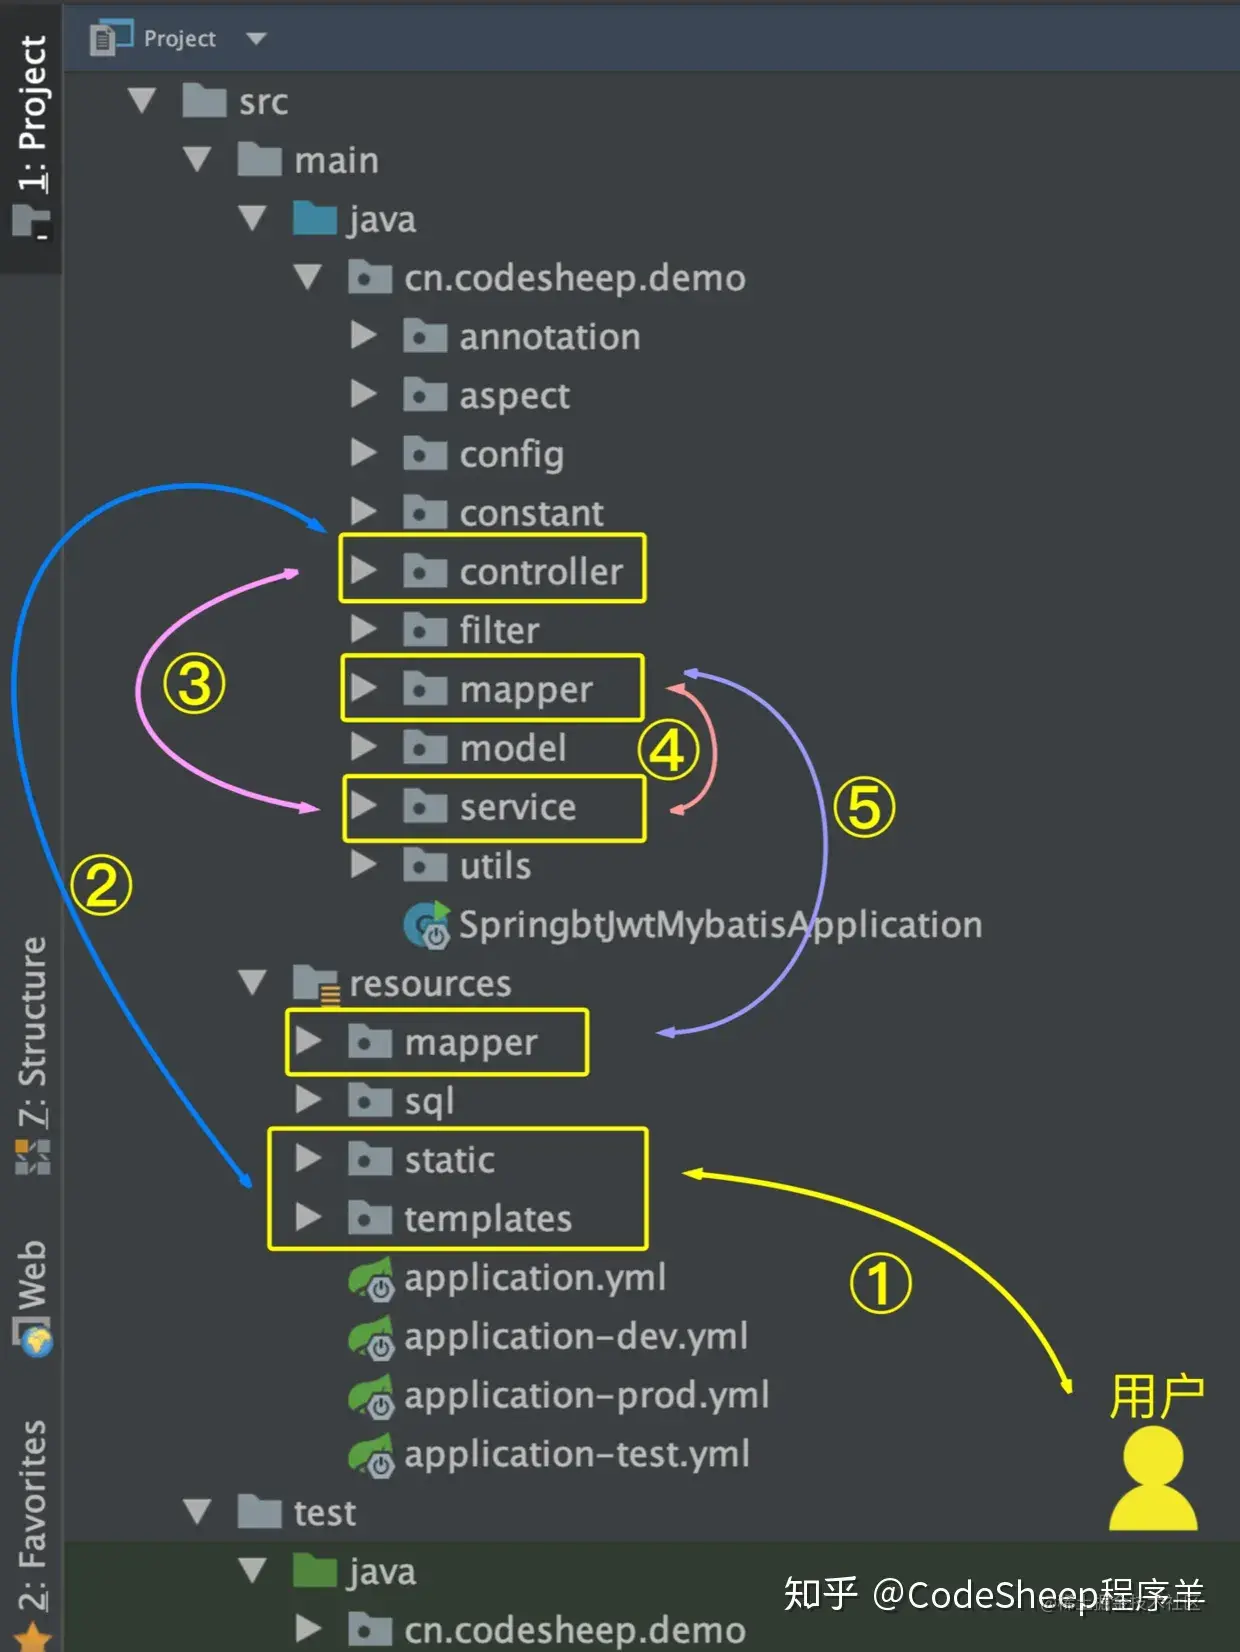Viewport: 1240px width, 1652px height.
Task: Expand cn.codesheep.demo package under test
Action: point(309,1629)
